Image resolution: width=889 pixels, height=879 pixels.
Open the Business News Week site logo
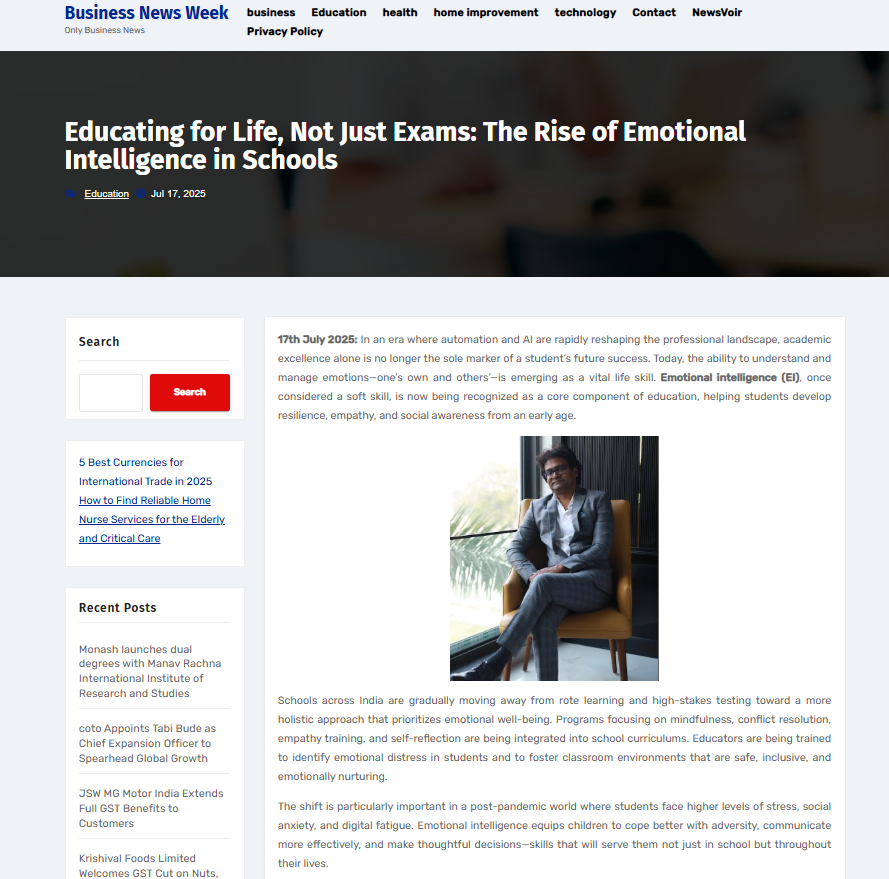click(146, 12)
